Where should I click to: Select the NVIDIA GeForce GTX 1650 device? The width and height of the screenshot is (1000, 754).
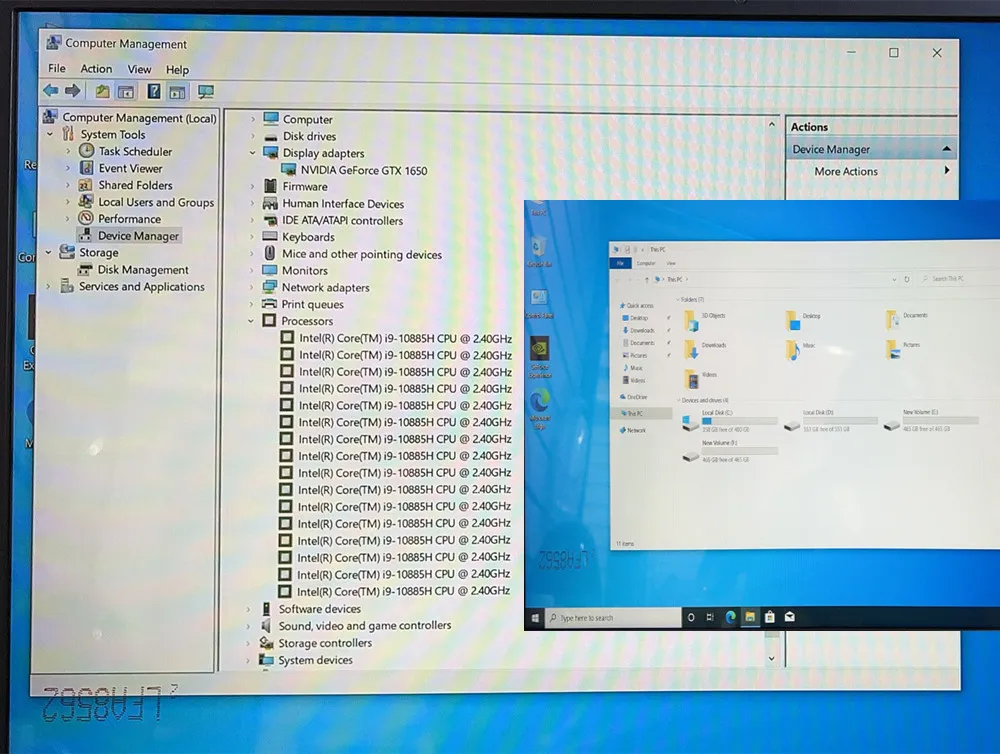click(364, 170)
